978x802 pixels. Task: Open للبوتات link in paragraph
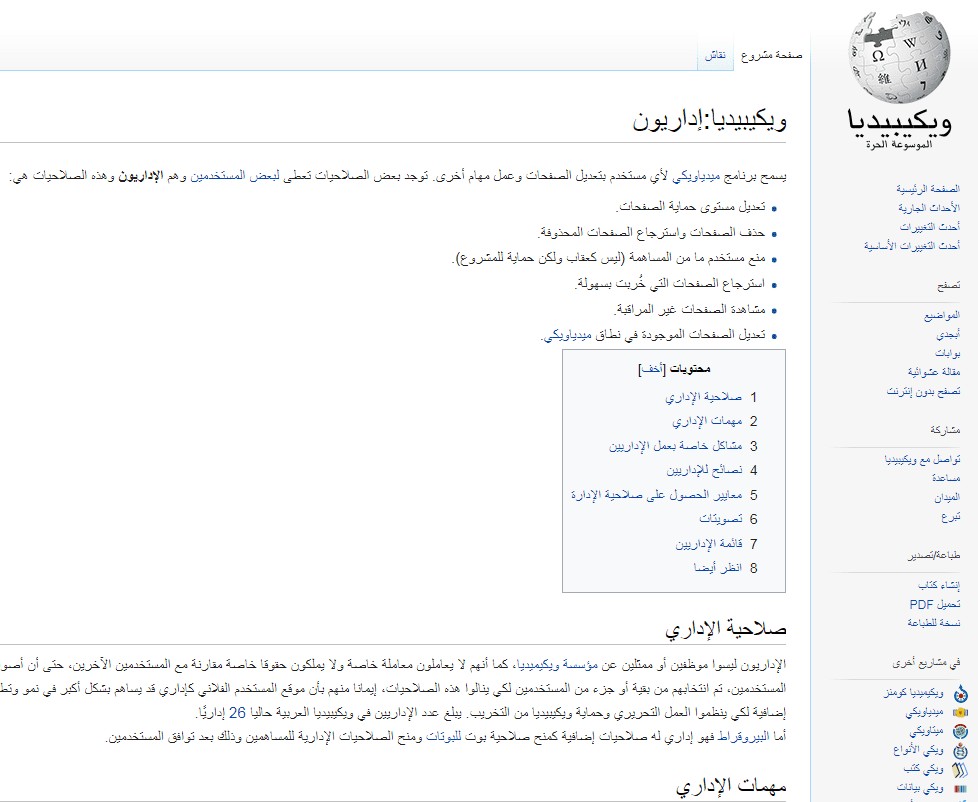coord(443,737)
